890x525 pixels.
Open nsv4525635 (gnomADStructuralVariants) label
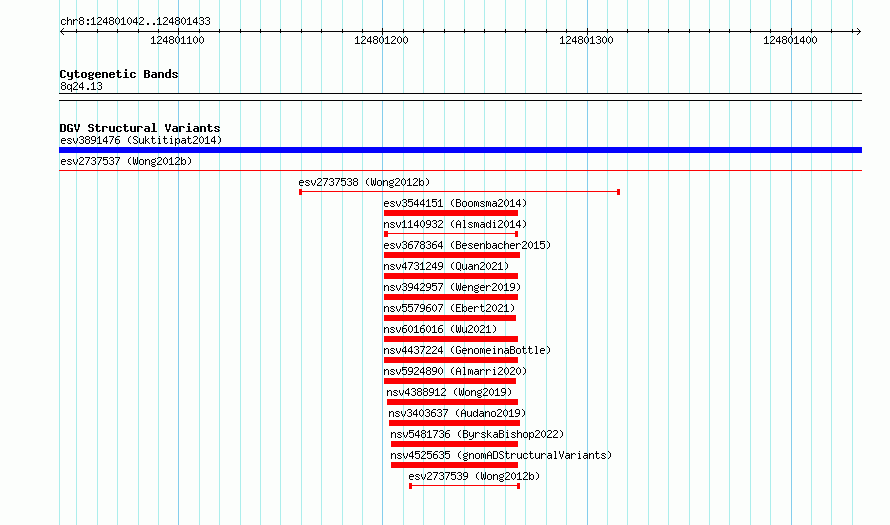point(501,455)
